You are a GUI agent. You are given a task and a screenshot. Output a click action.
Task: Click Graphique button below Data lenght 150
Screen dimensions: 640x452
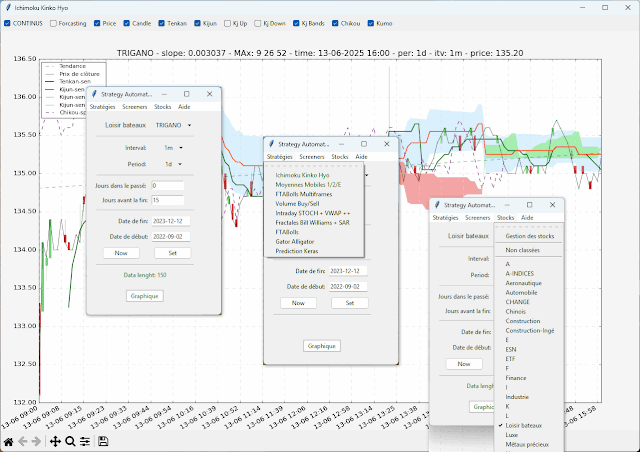145,296
